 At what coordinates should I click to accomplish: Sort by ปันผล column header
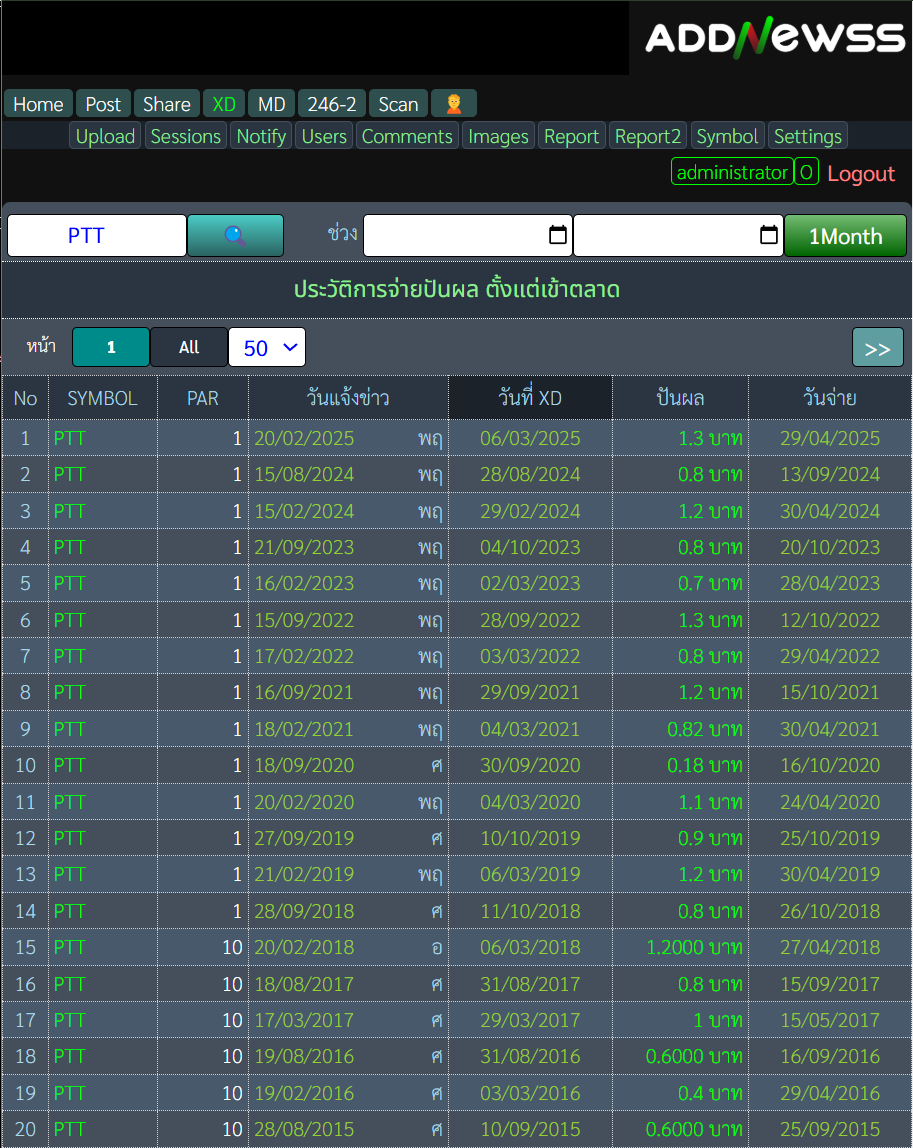coord(680,398)
